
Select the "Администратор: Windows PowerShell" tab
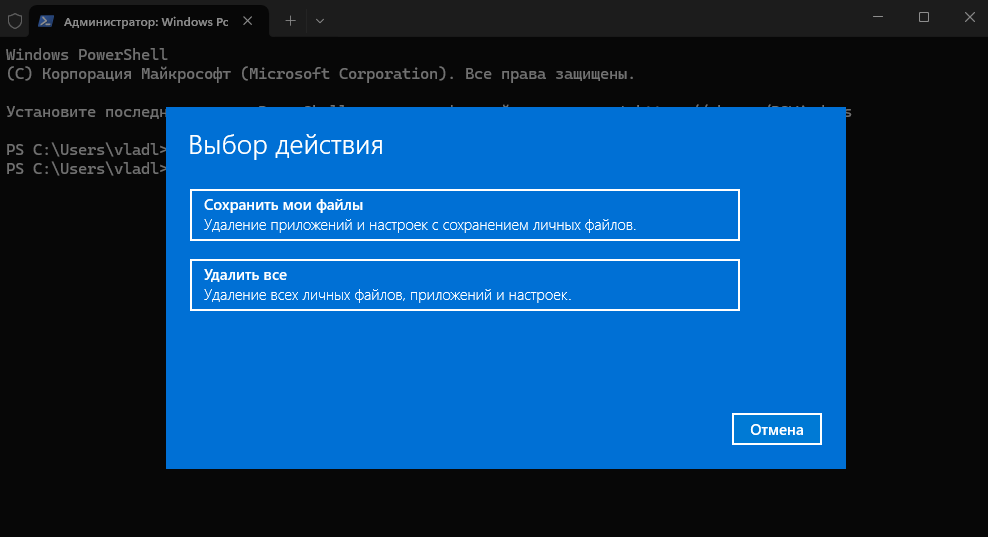tap(149, 21)
